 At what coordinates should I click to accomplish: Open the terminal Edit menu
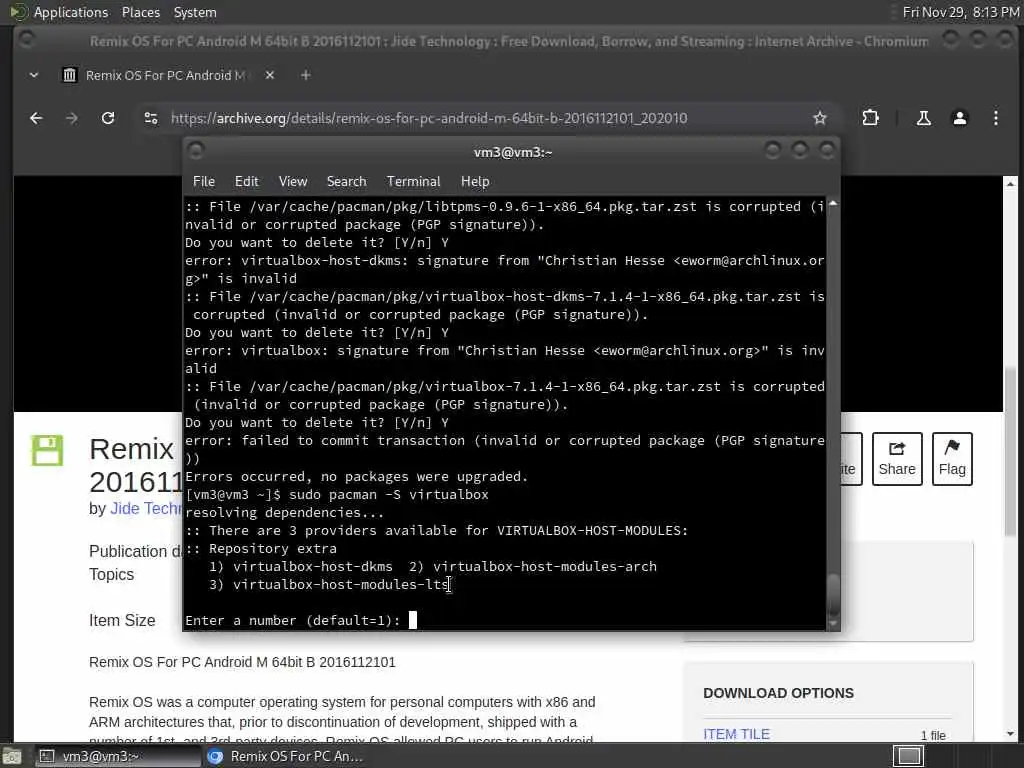(246, 182)
